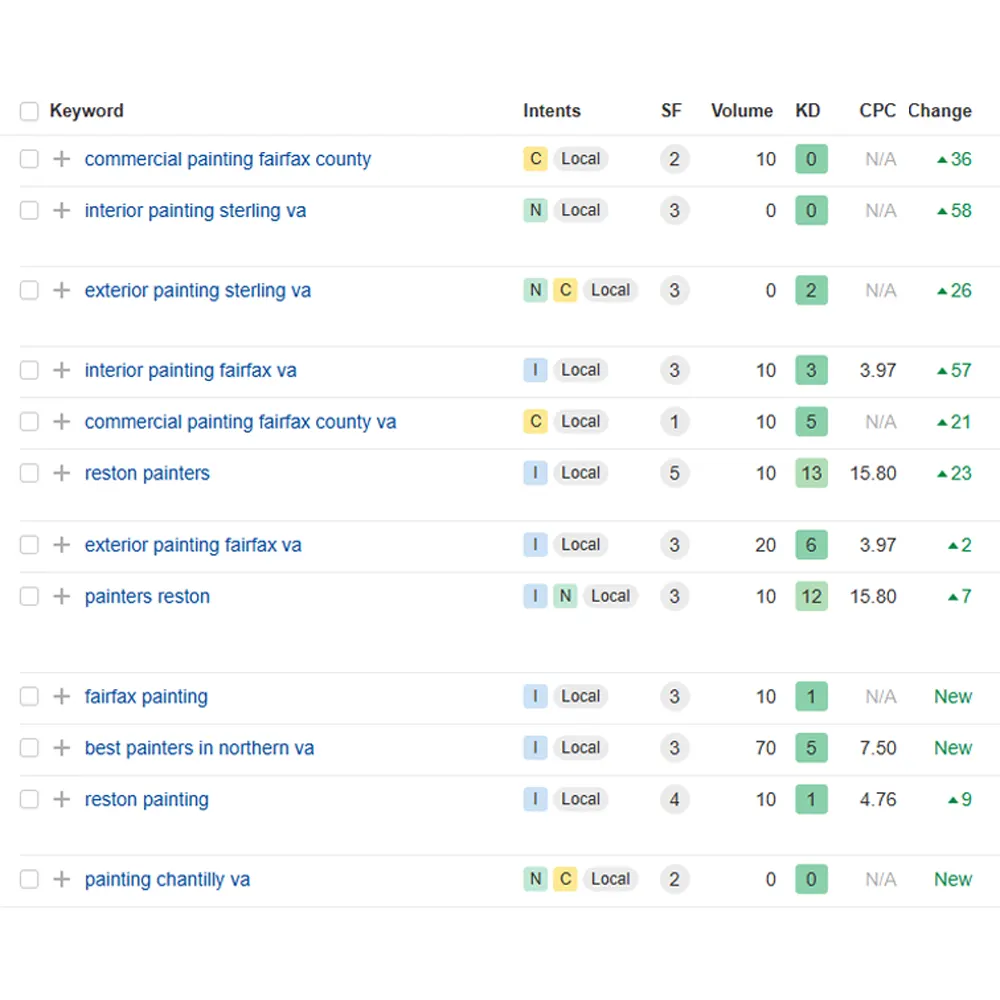Click plus icon next to 'interior painting sterling va'

click(62, 211)
